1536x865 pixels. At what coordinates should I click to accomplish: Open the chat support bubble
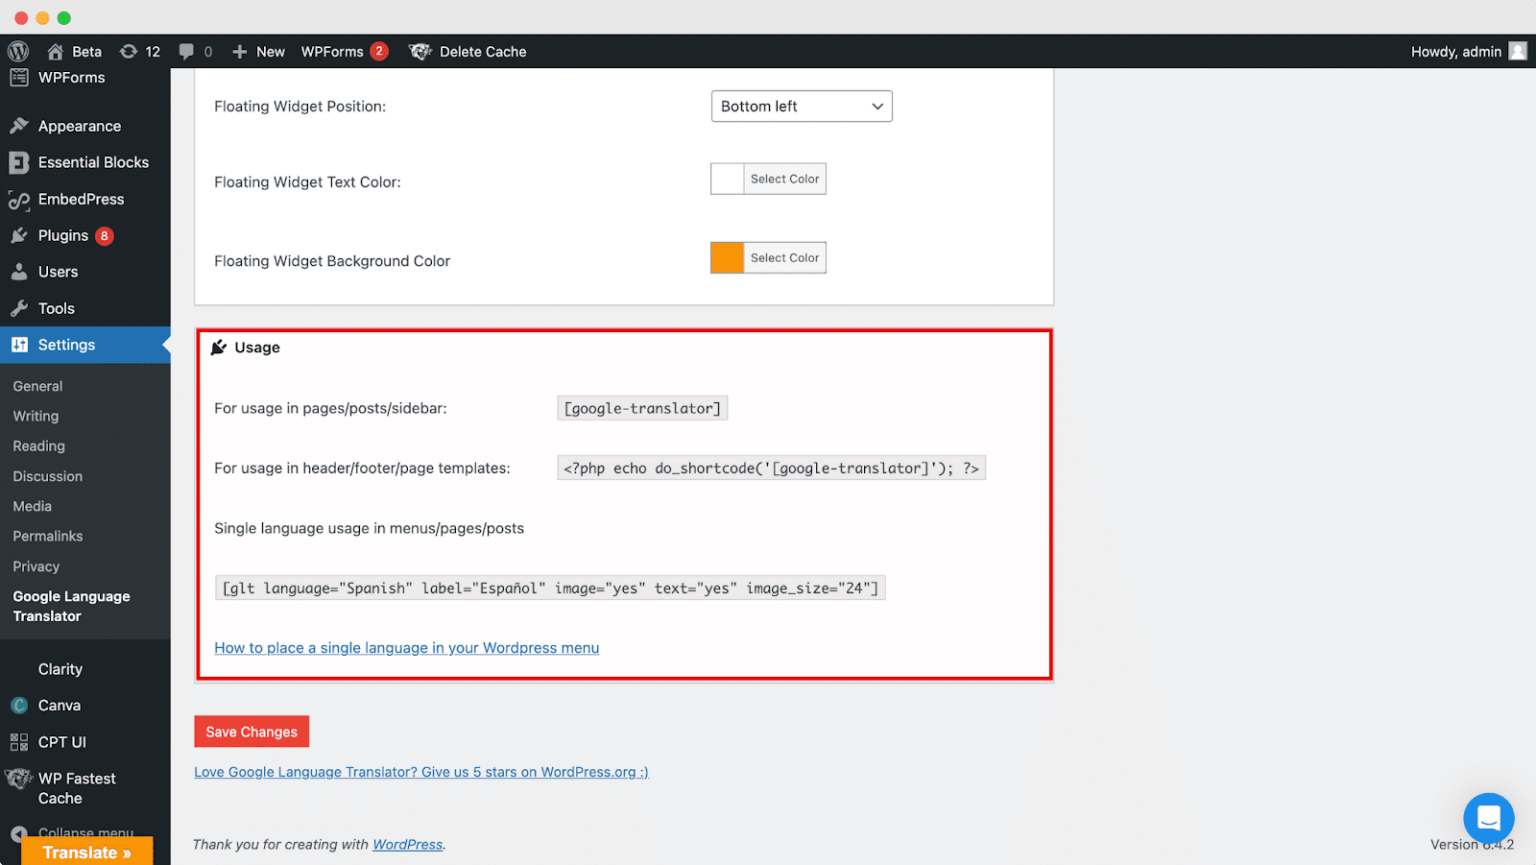pyautogui.click(x=1488, y=817)
